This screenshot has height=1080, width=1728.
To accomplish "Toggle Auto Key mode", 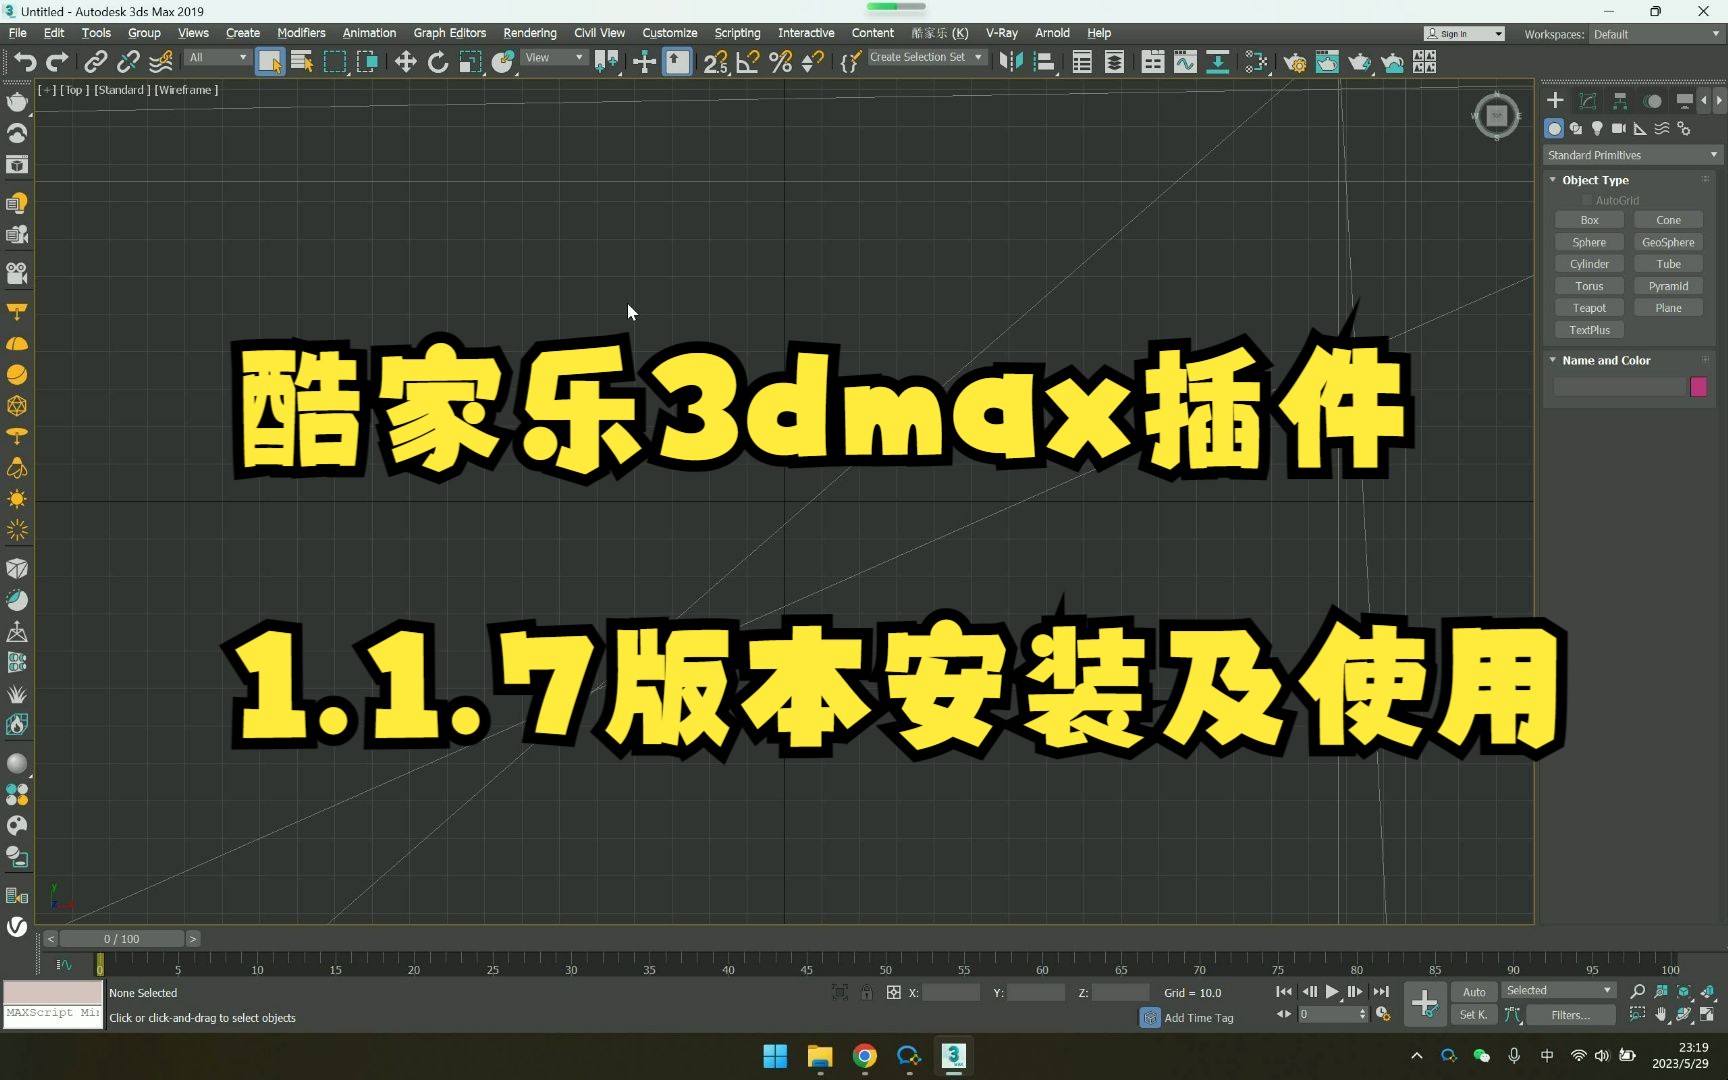I will click(x=1474, y=992).
